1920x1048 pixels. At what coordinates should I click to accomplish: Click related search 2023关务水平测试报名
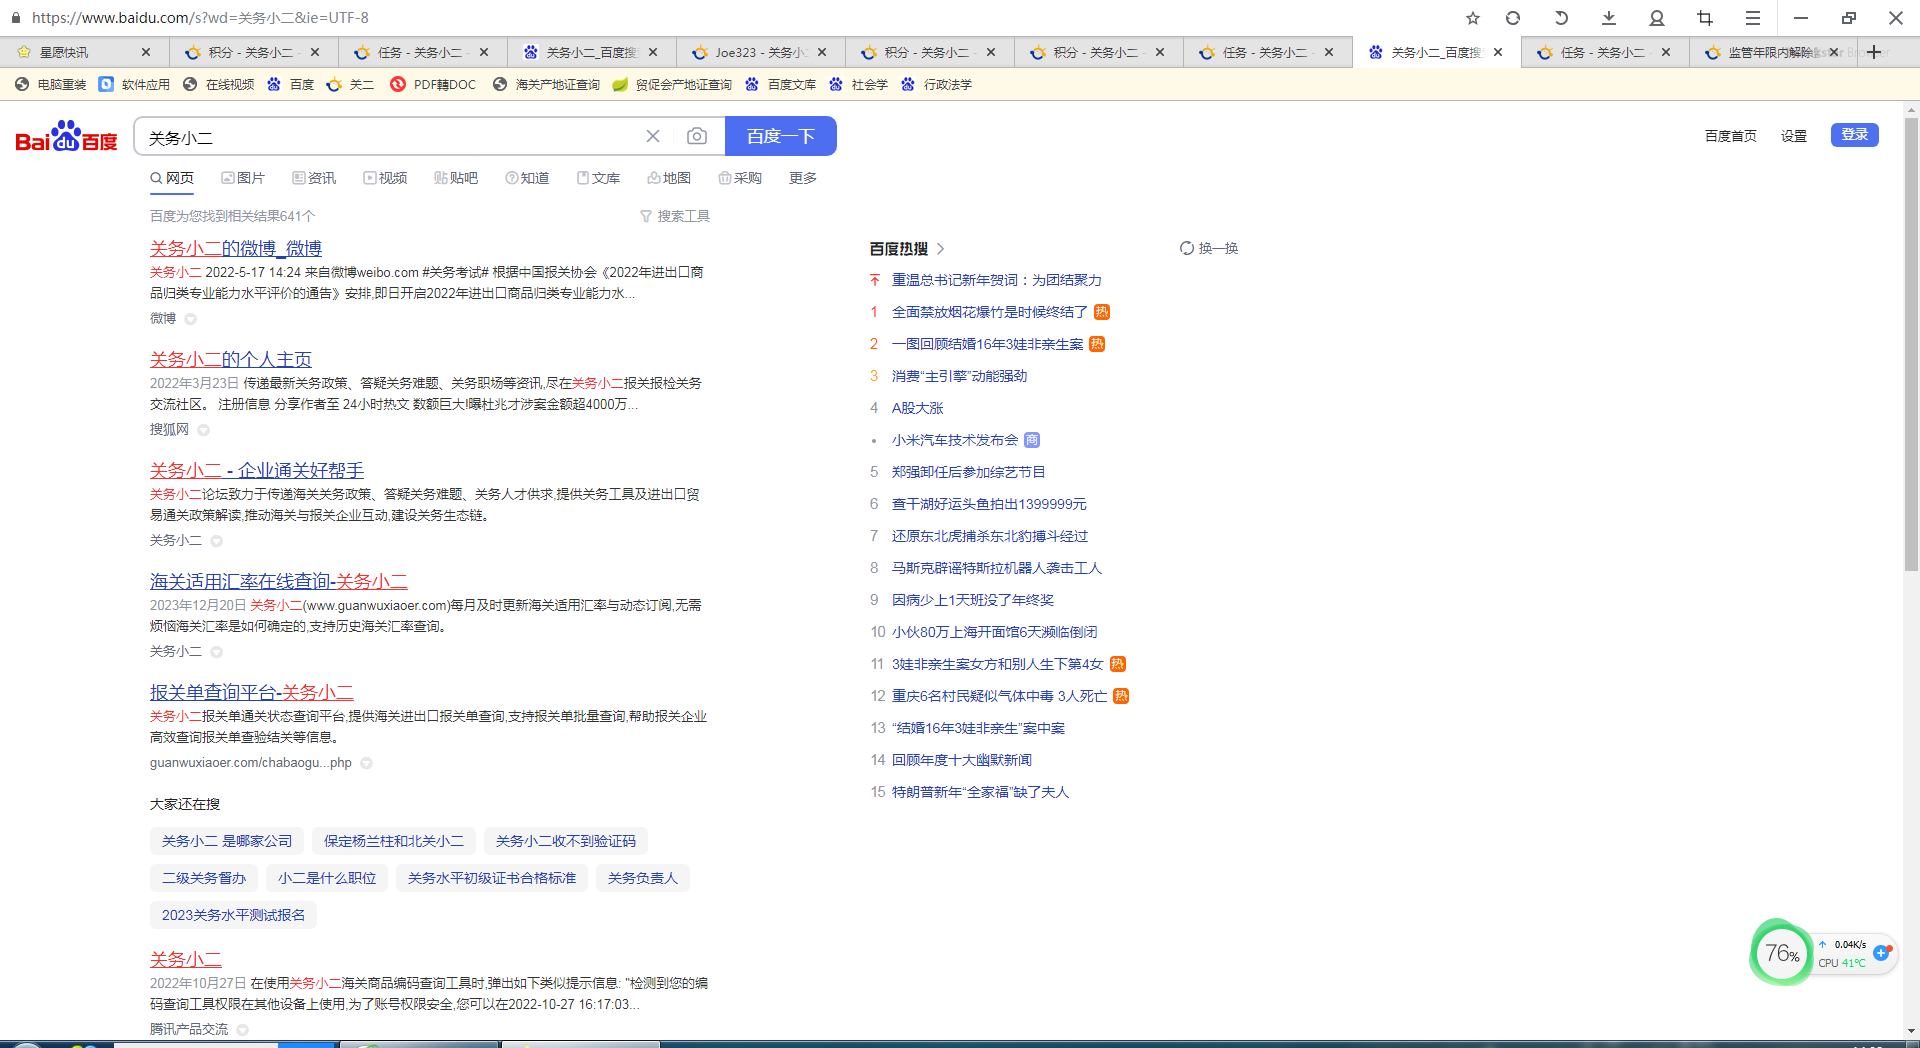click(233, 915)
